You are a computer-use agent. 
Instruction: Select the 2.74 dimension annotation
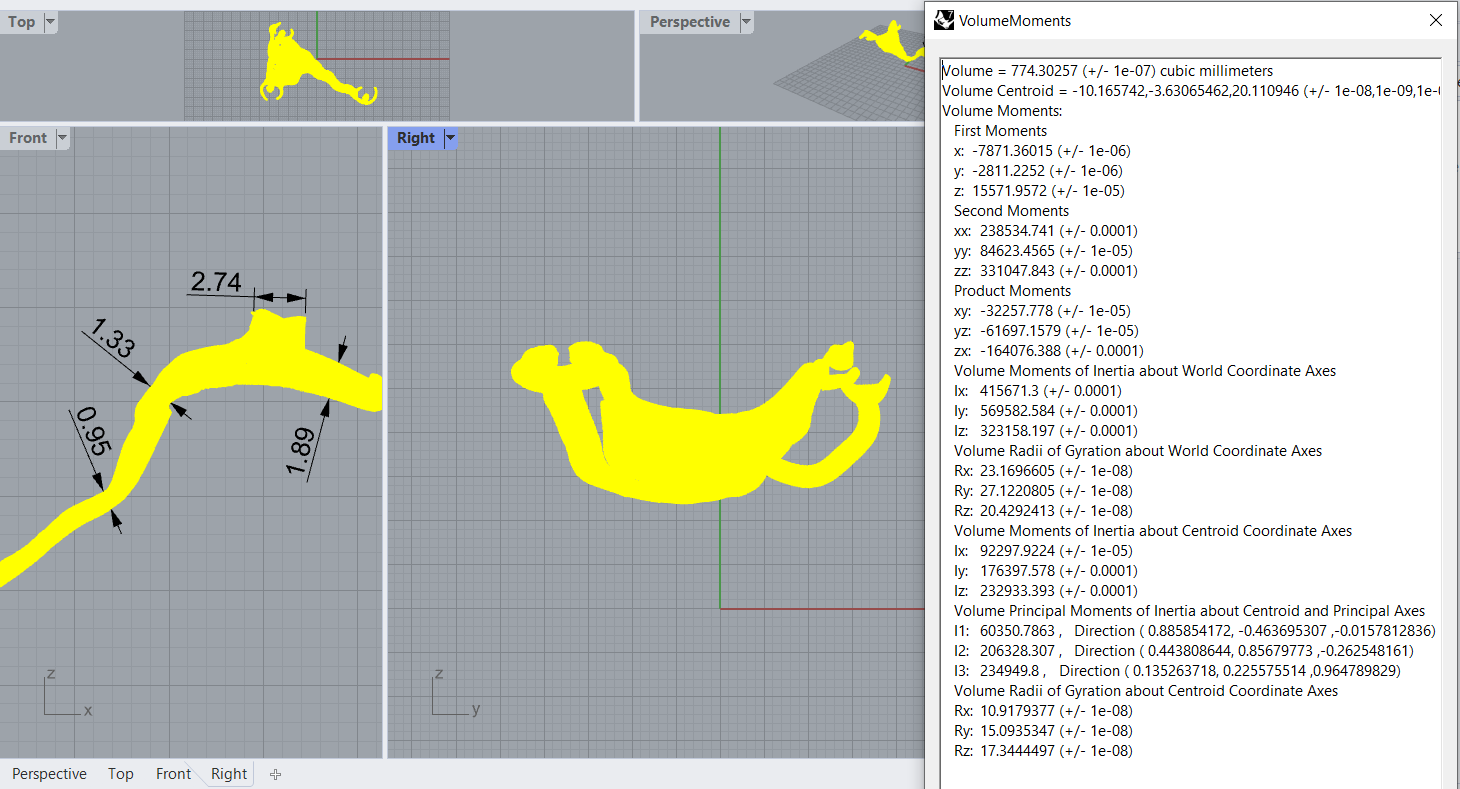tap(216, 283)
